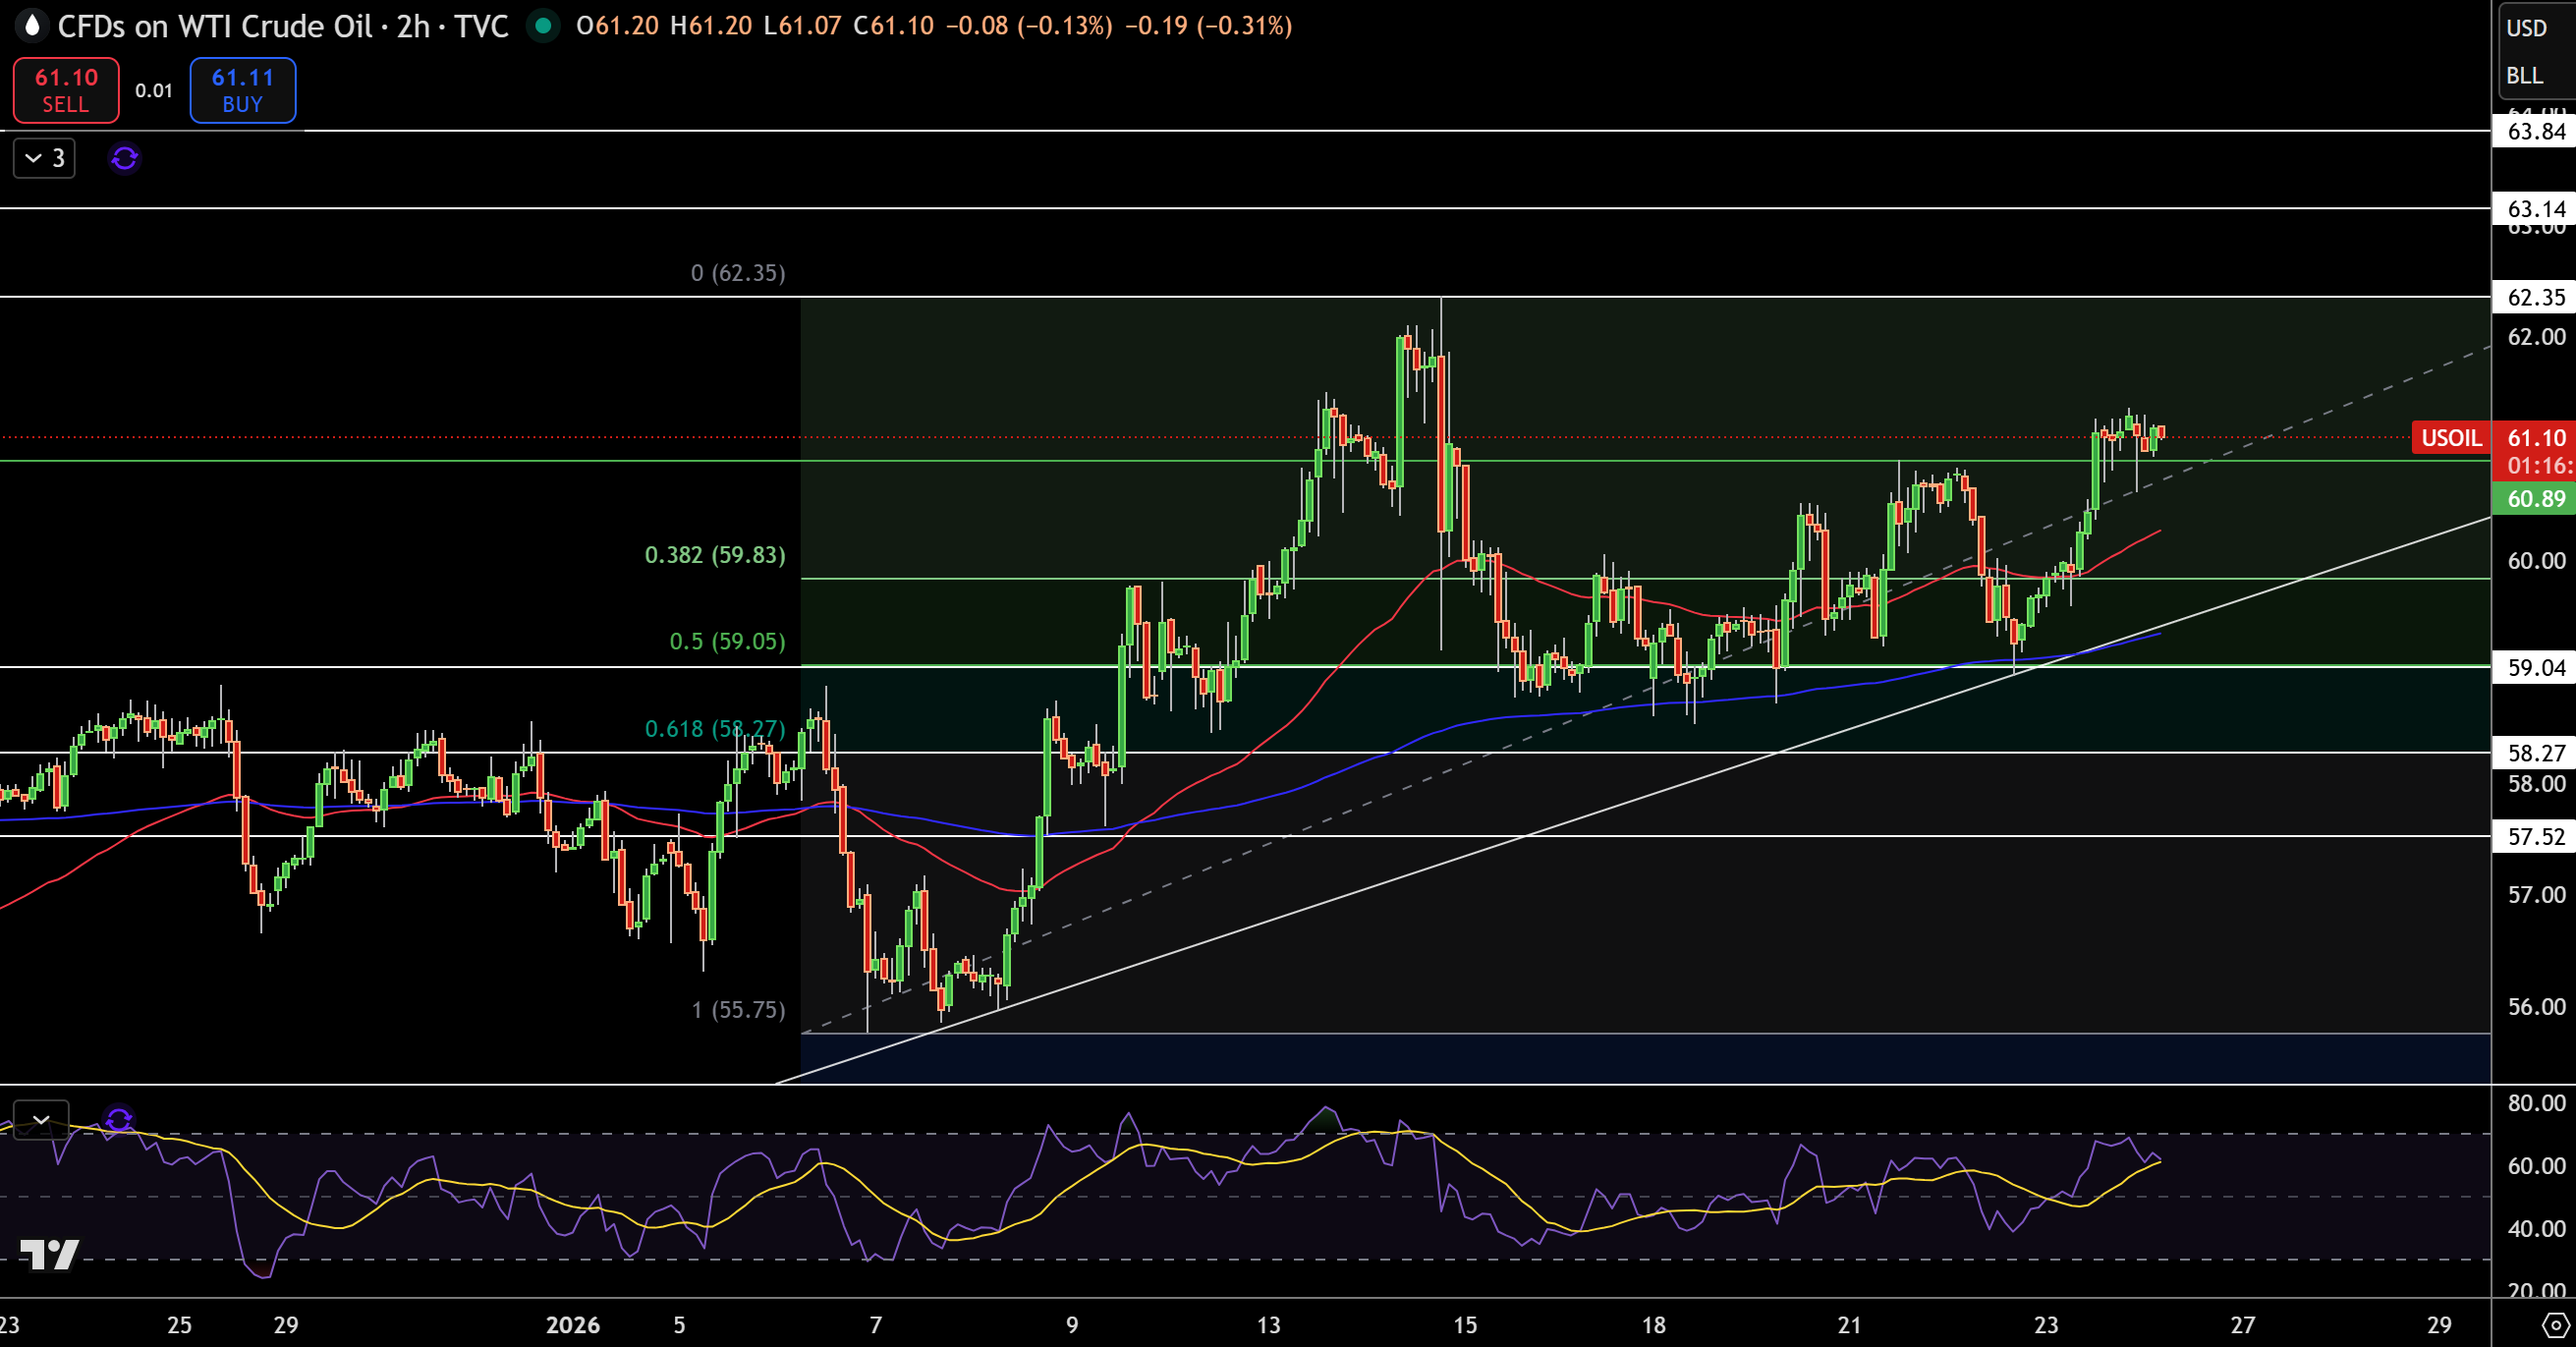Image resolution: width=2576 pixels, height=1347 pixels.
Task: Click the Fibonacci 0.5 (59.05) label
Action: pyautogui.click(x=727, y=641)
